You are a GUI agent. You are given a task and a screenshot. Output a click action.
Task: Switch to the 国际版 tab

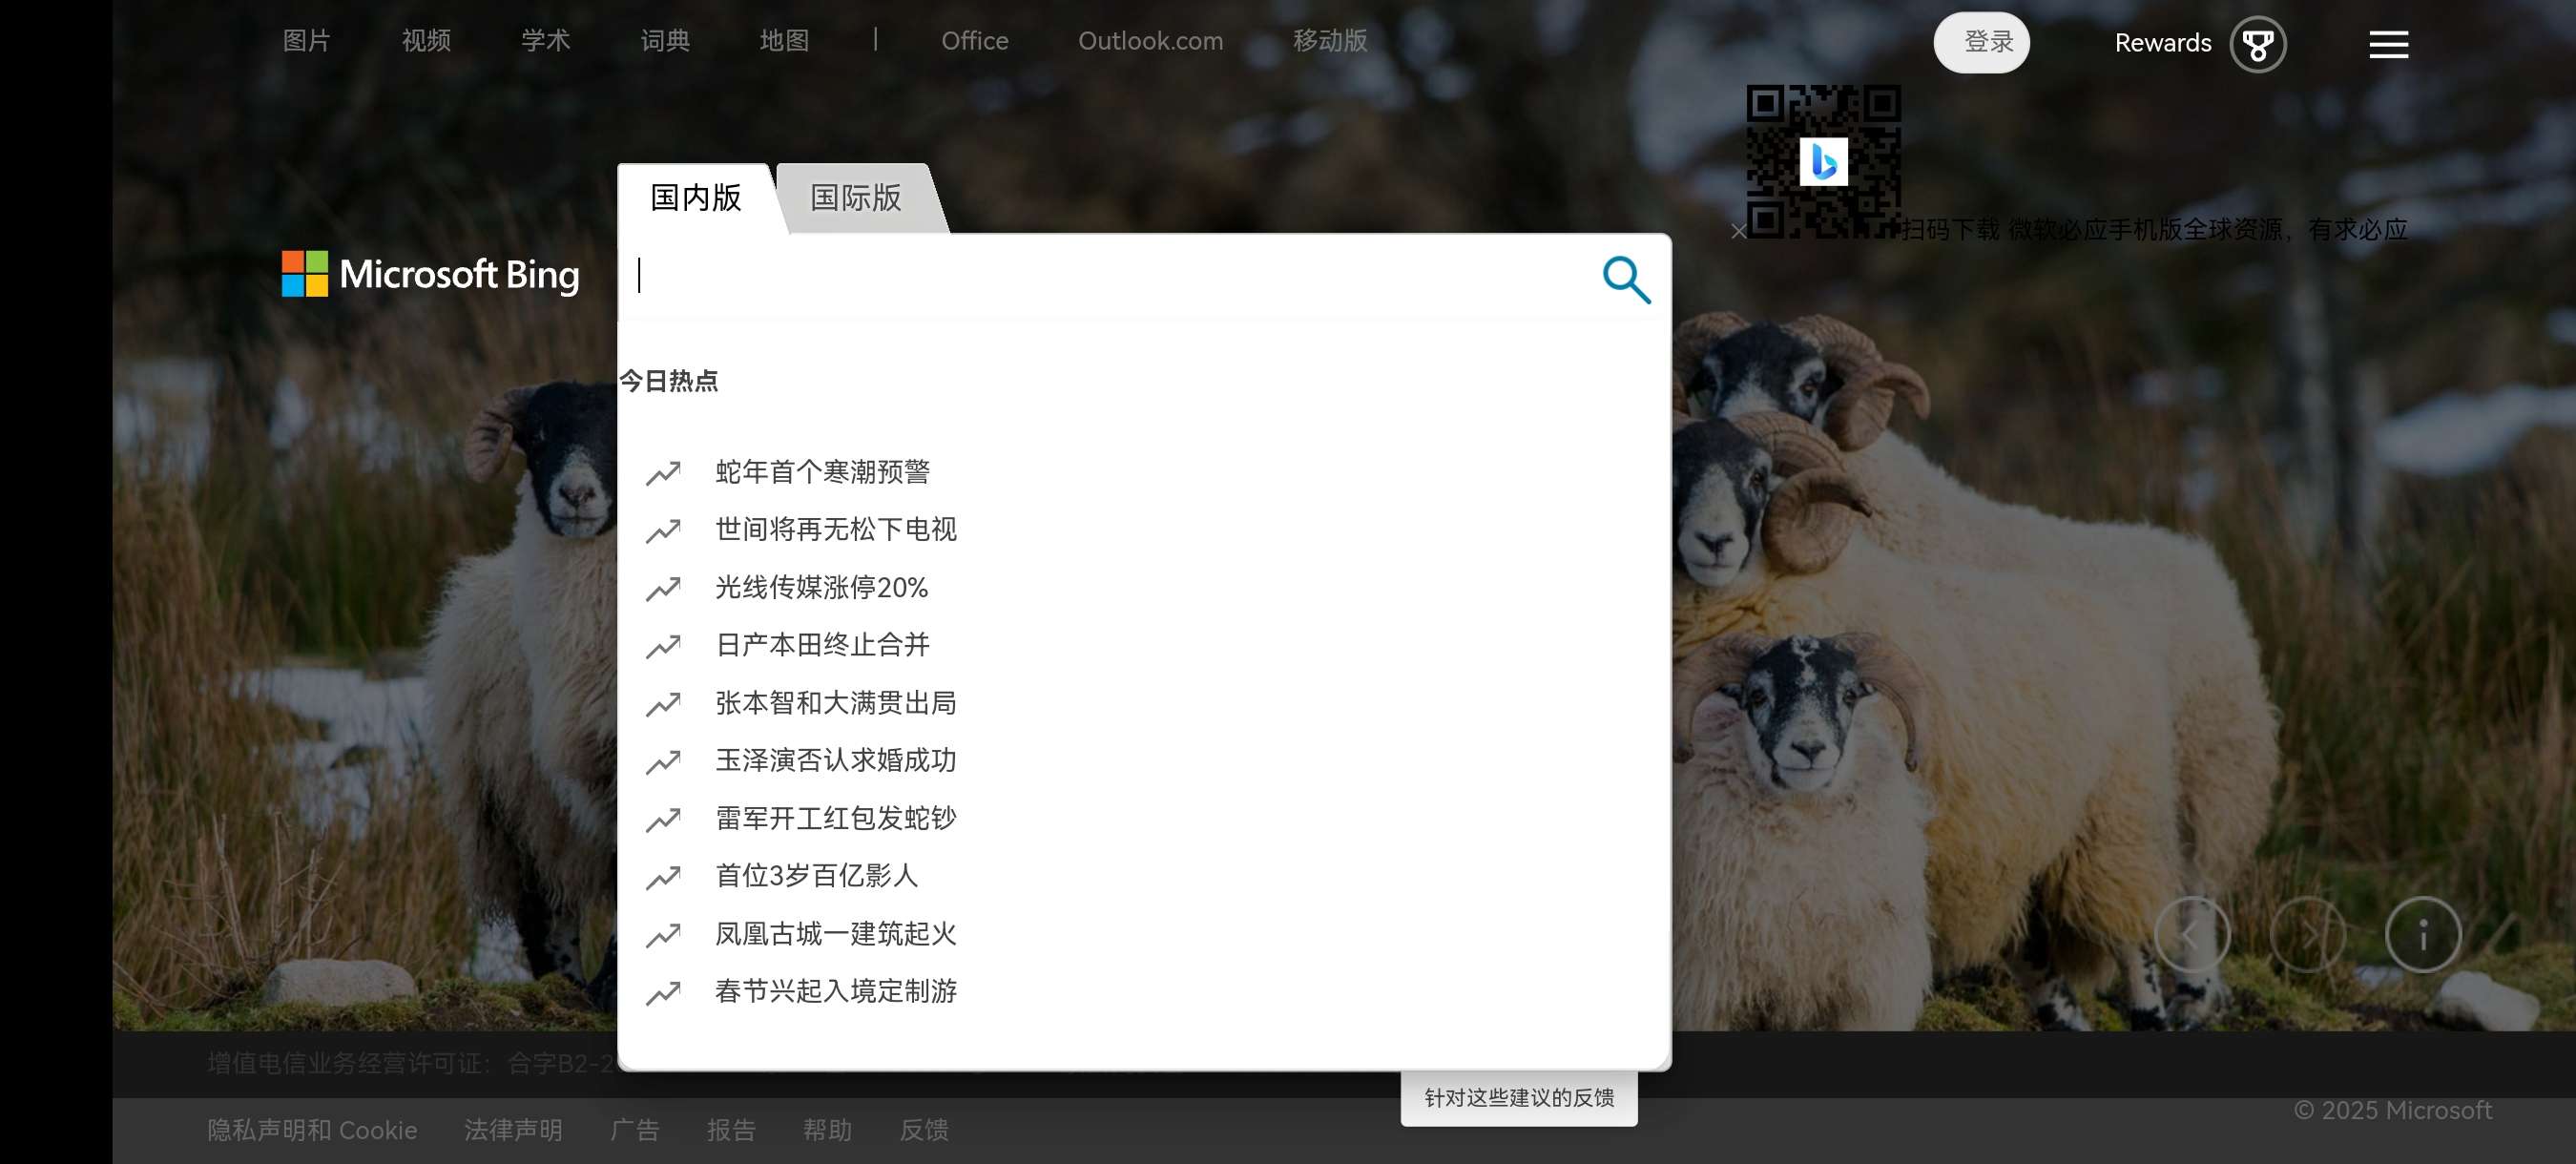[855, 198]
